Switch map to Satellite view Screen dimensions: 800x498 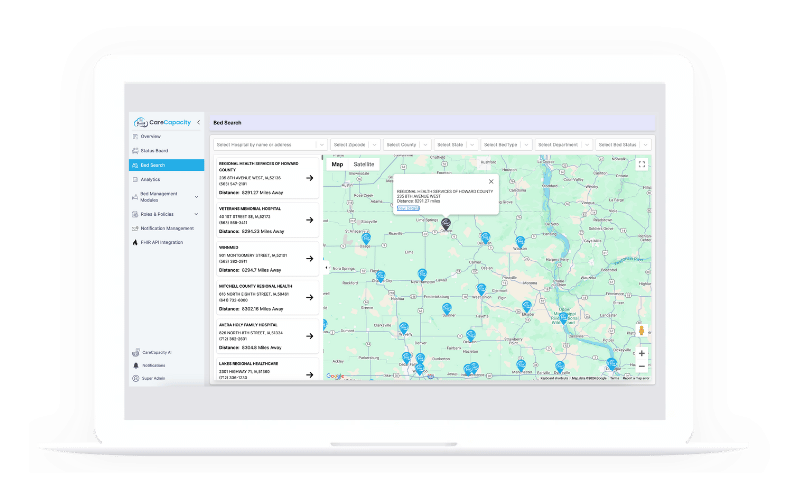[364, 163]
